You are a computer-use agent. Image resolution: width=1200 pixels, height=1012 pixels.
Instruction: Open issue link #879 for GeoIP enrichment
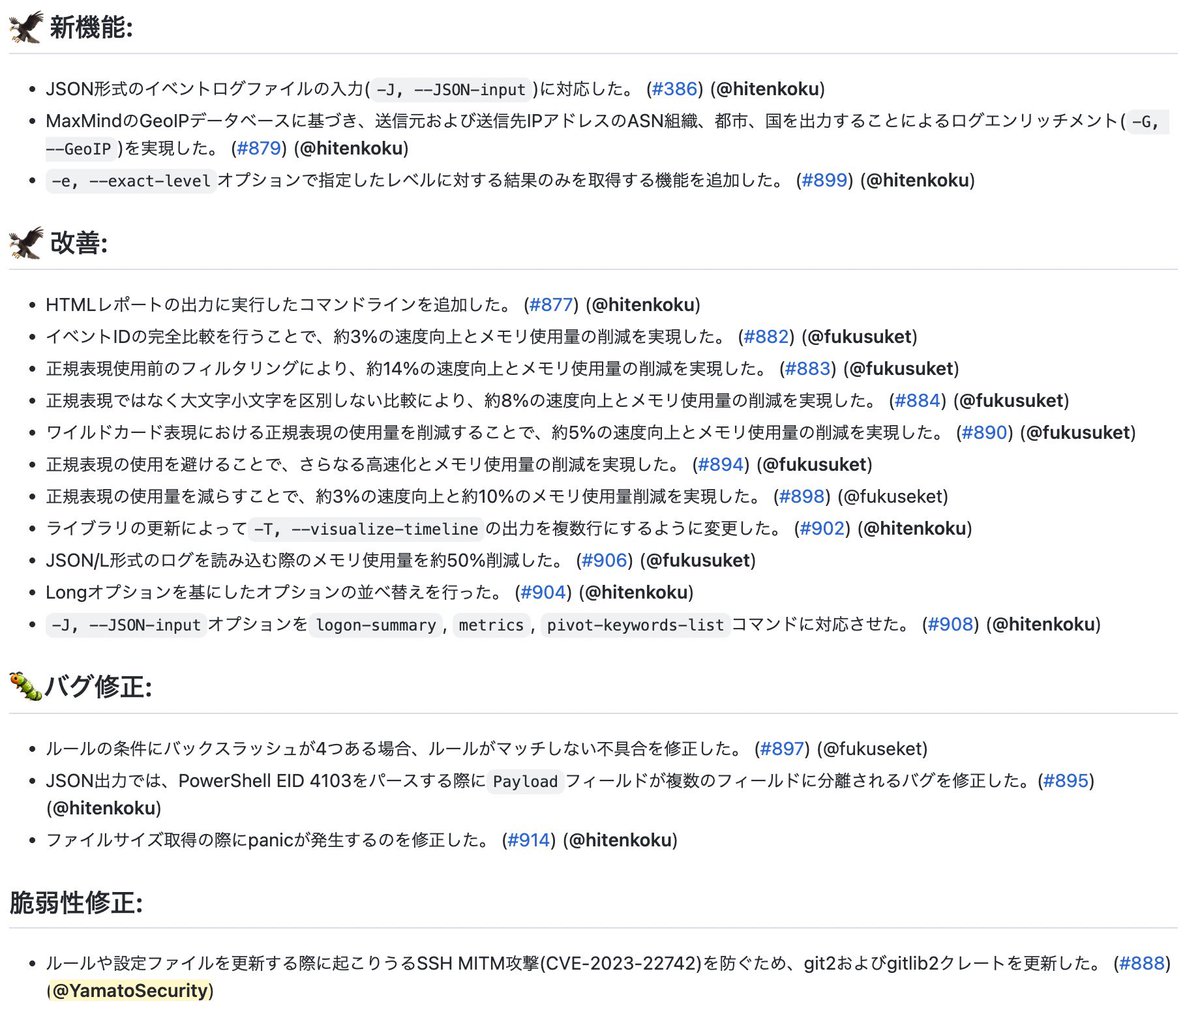260,149
